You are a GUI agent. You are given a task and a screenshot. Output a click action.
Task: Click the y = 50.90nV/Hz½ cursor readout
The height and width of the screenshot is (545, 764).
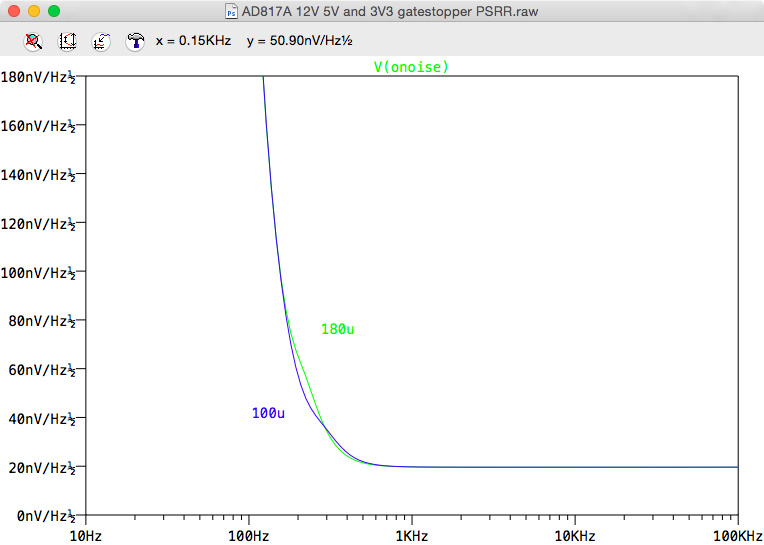click(300, 41)
